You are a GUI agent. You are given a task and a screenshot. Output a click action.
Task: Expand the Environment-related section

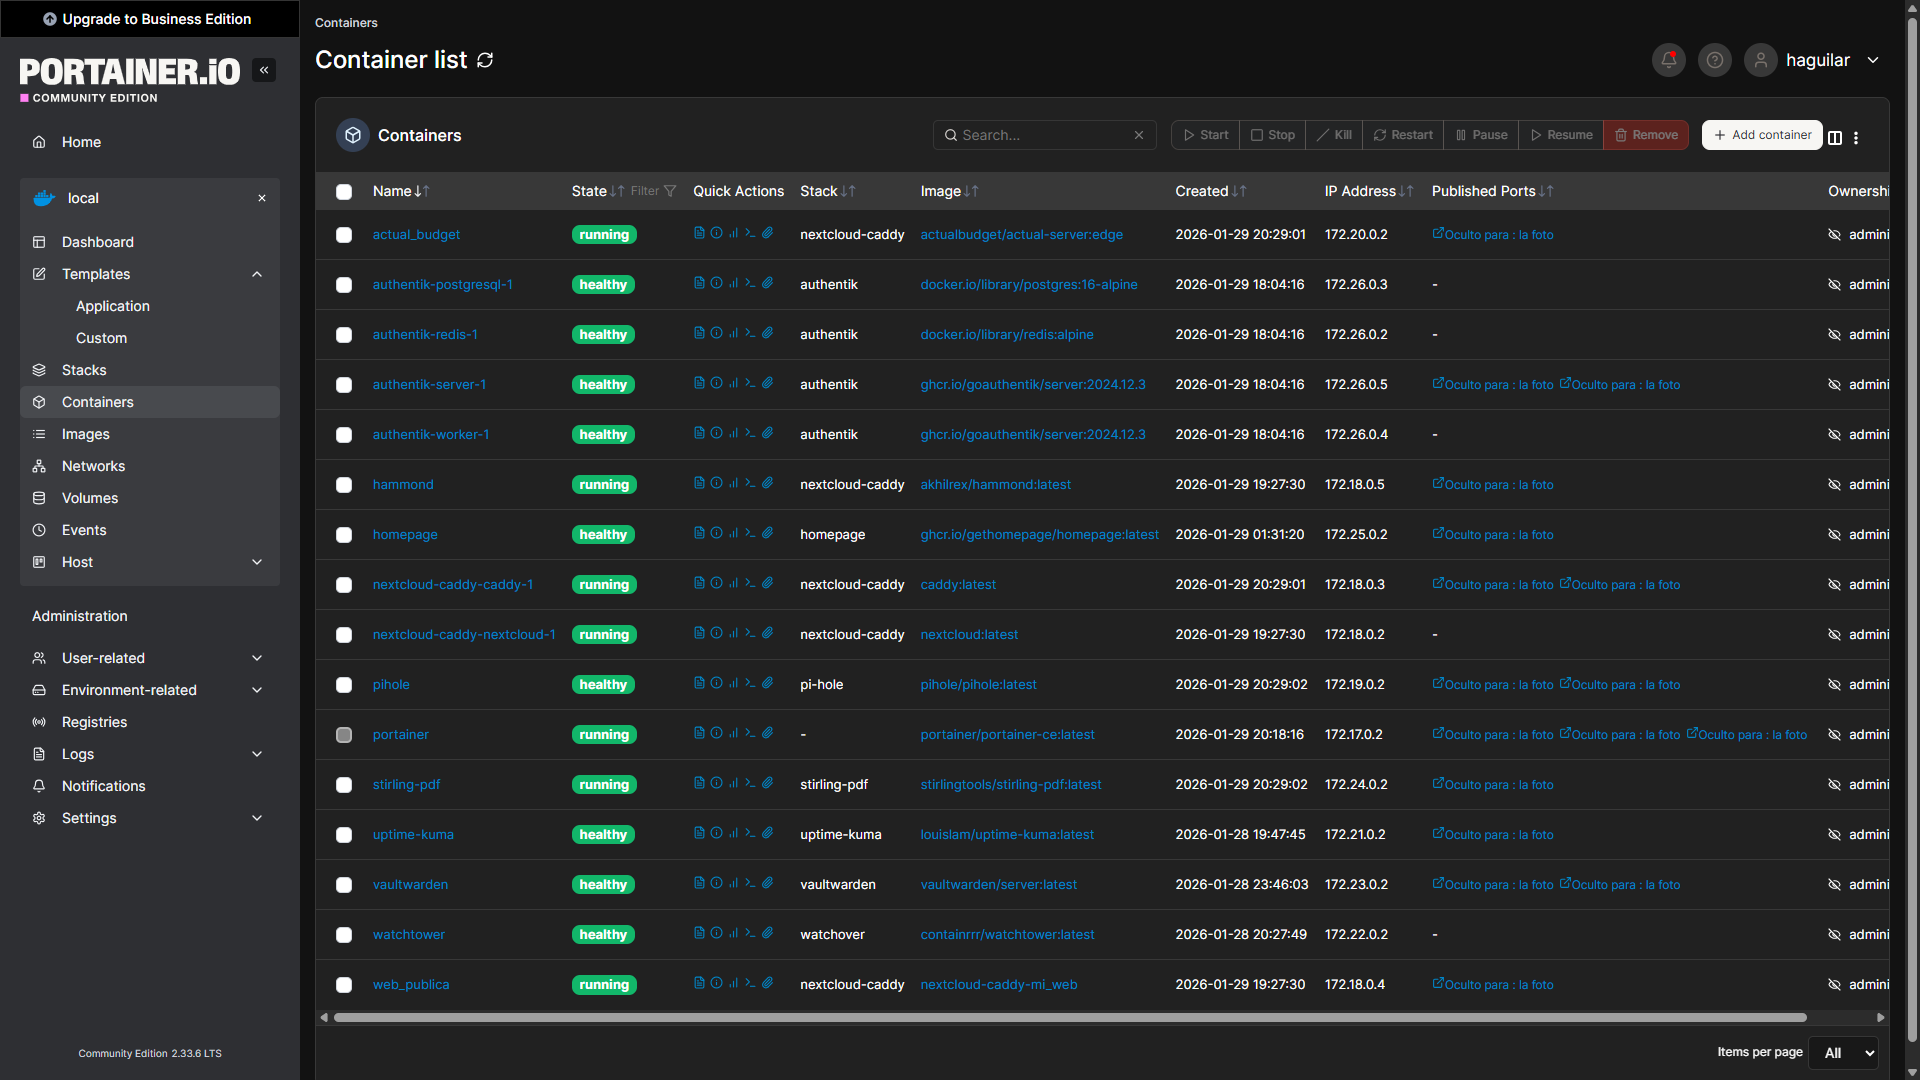click(150, 690)
